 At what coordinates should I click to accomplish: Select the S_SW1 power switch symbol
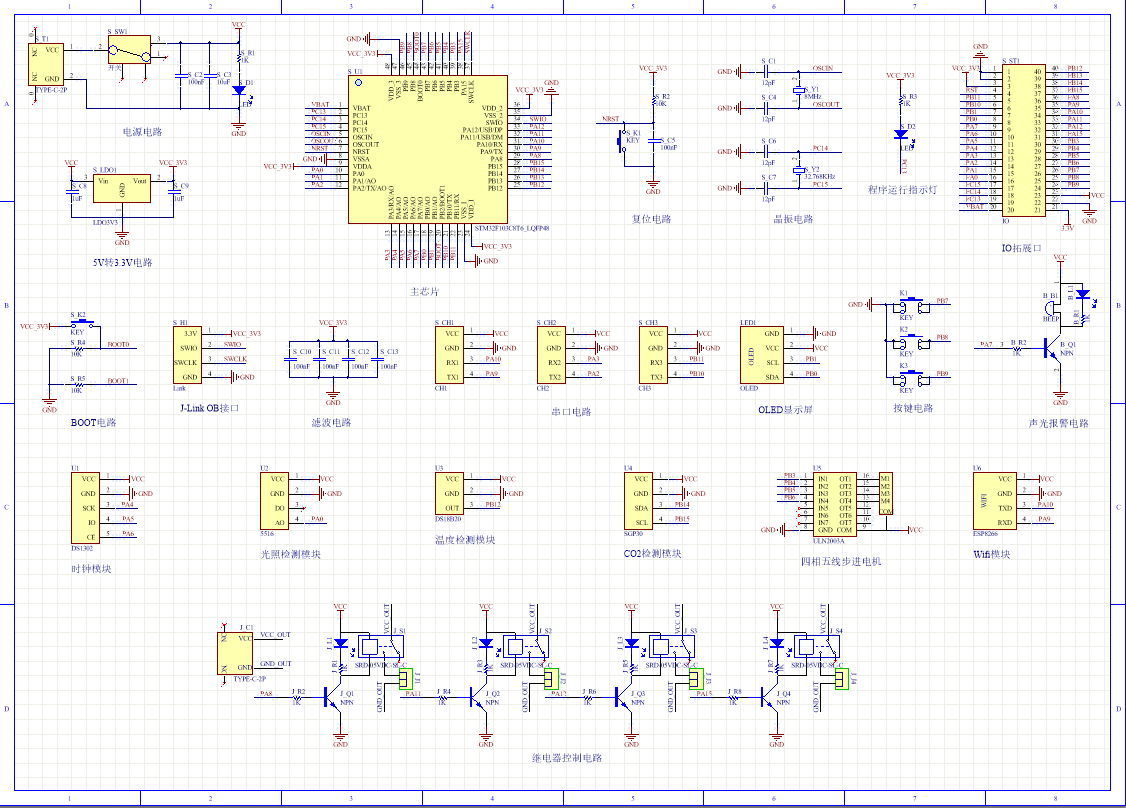coord(130,50)
